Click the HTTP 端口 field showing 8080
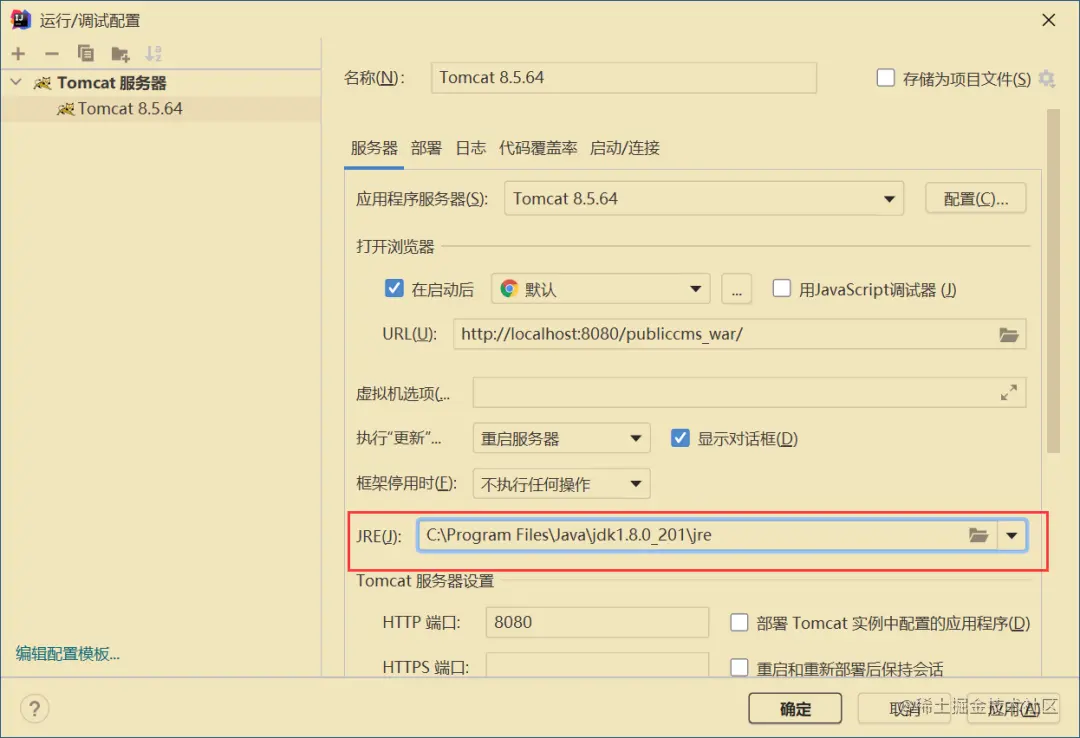This screenshot has height=738, width=1080. pos(597,622)
